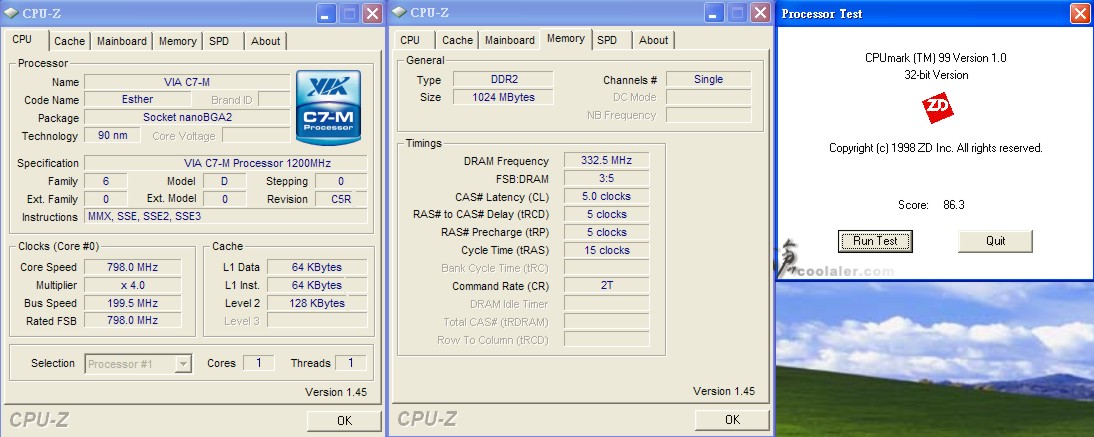Click FSB:DRAM ratio value 3:5

coord(606,179)
